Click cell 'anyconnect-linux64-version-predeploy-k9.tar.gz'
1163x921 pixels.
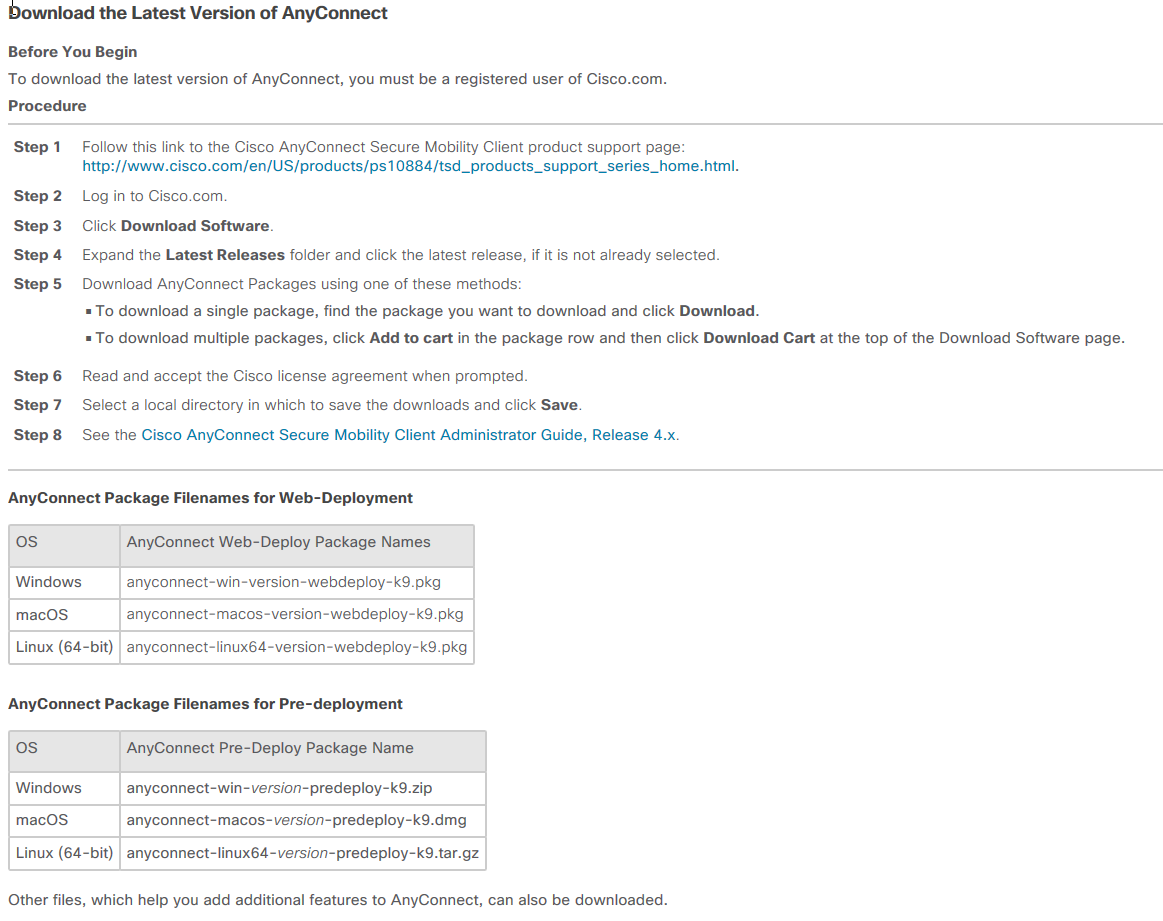pos(303,853)
